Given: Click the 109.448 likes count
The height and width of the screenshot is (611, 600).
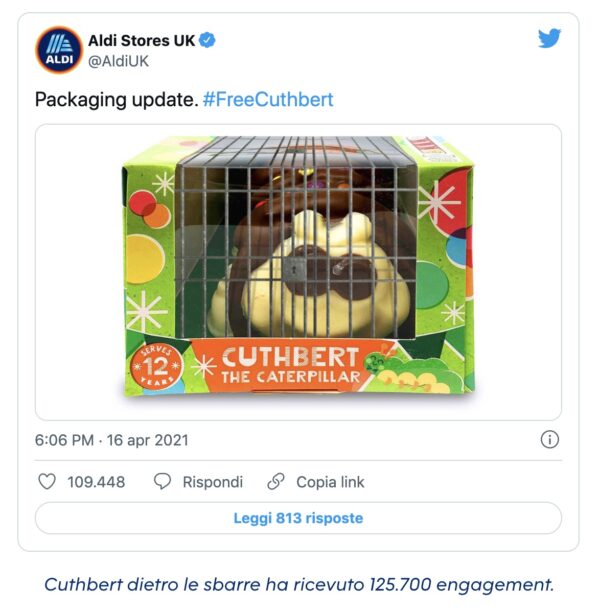Looking at the screenshot, I should pos(96,482).
